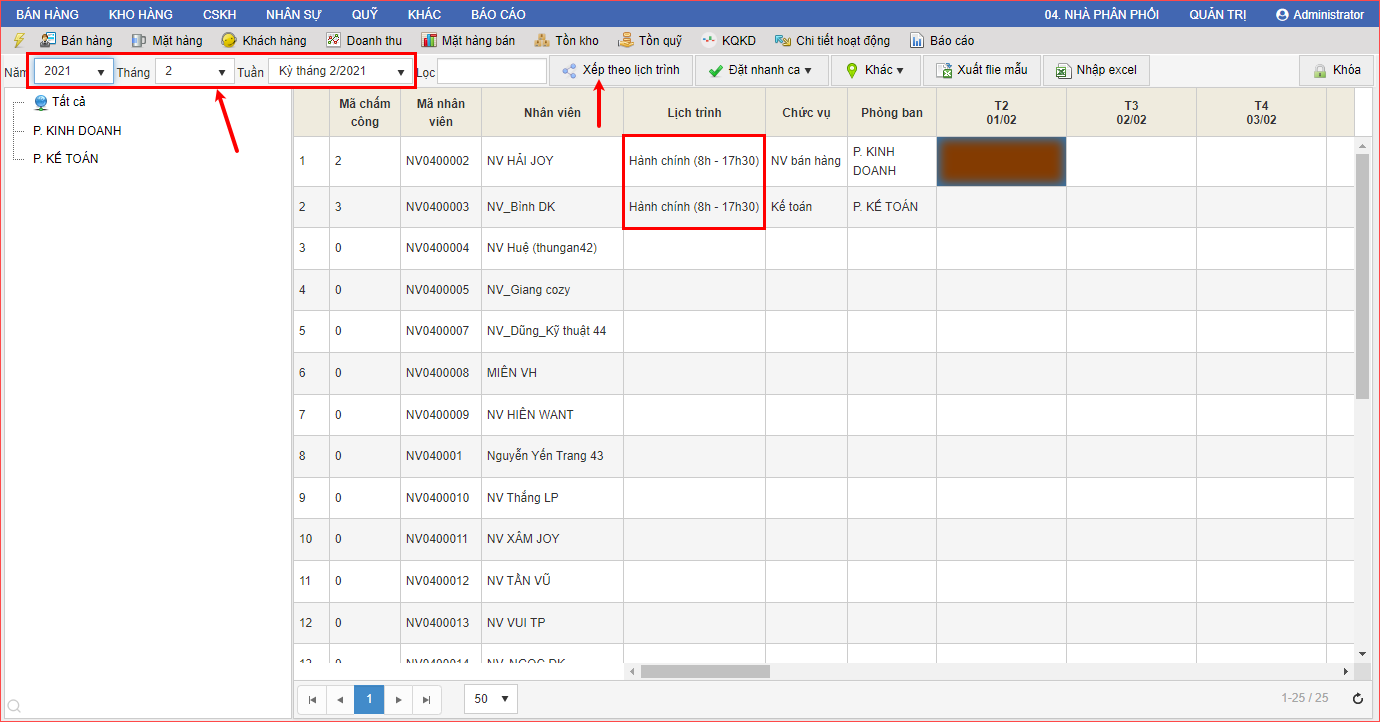
Task: Click Xếp theo lịch trình button
Action: click(620, 71)
